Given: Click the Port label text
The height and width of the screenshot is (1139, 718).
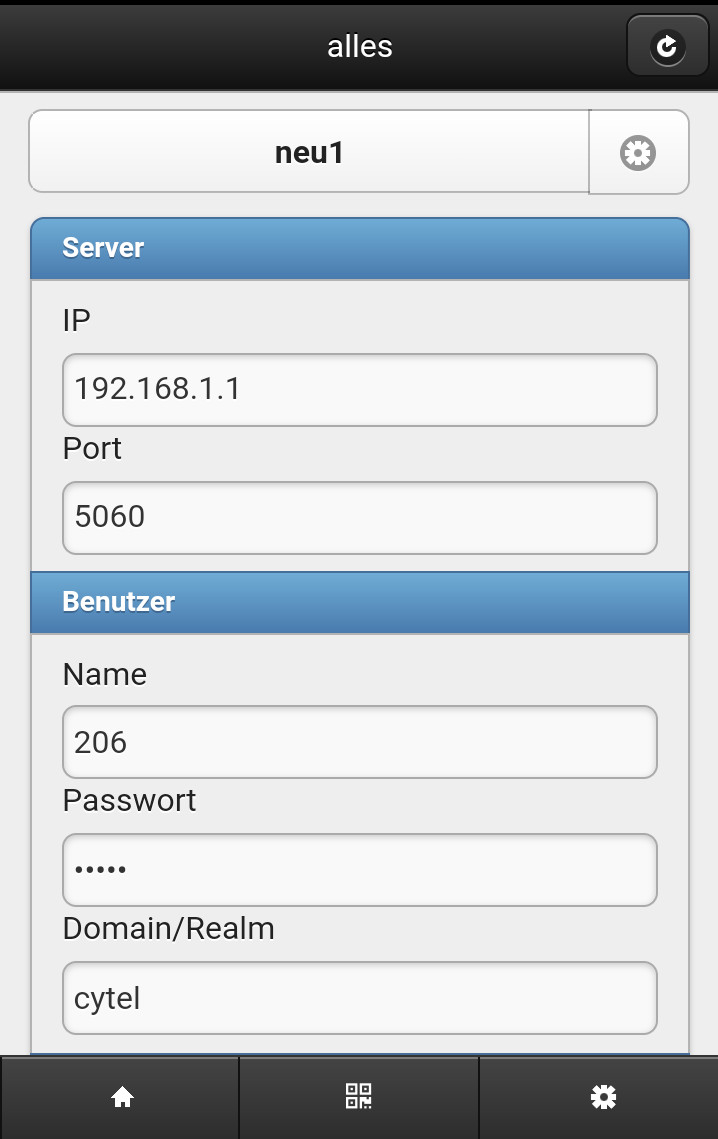Looking at the screenshot, I should pos(92,448).
